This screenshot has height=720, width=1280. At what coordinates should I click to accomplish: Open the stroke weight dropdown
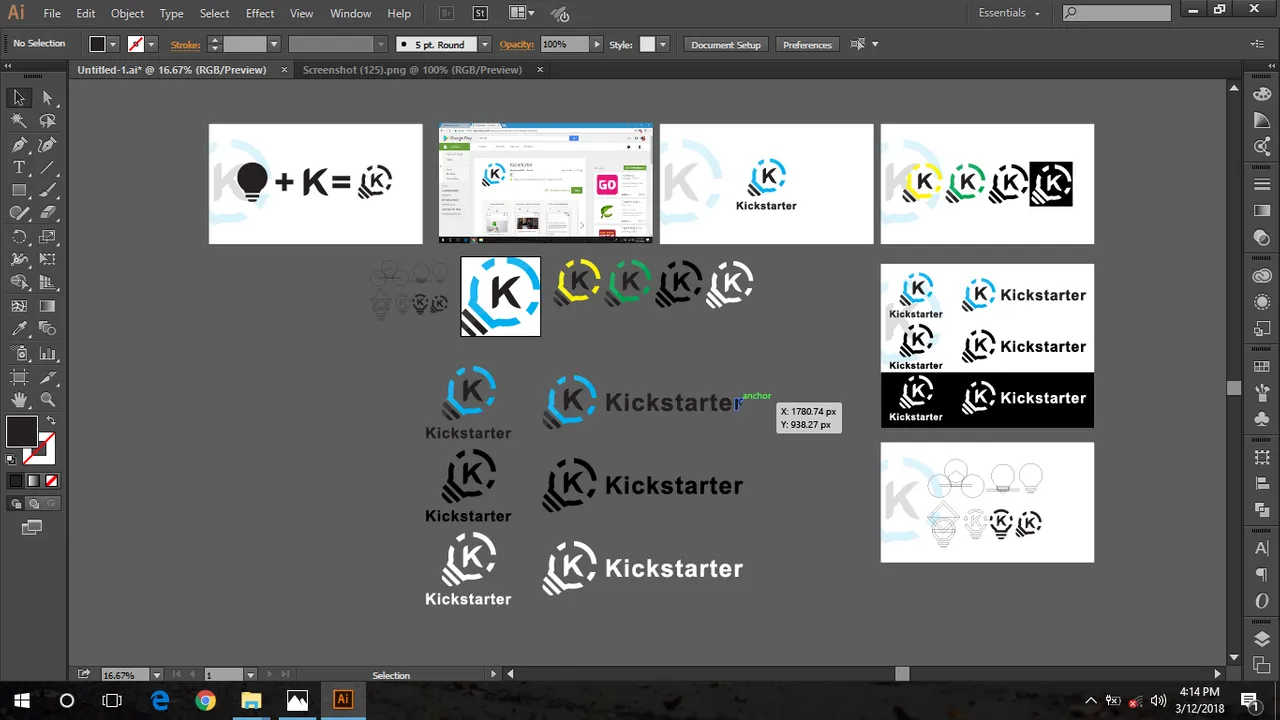click(x=273, y=44)
